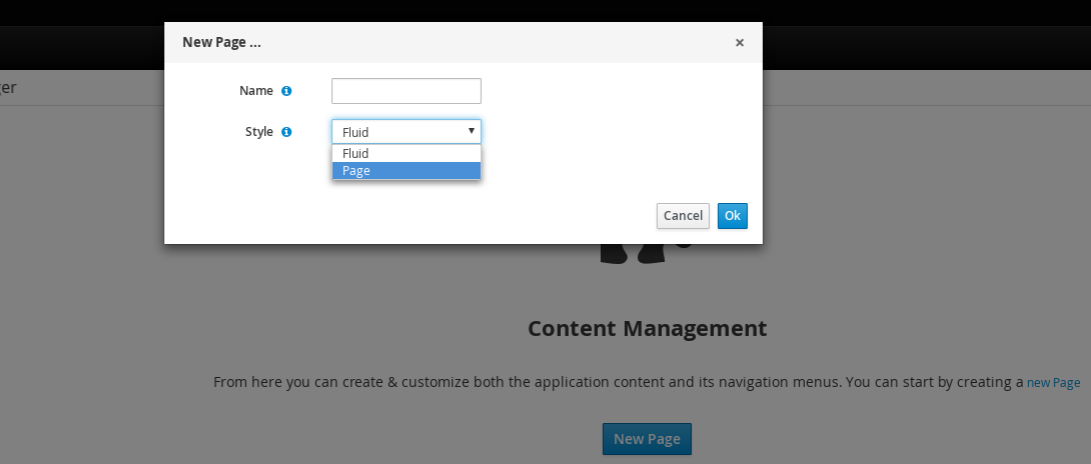
Task: Click the partially hidden tab ending in "er"
Action: point(8,87)
